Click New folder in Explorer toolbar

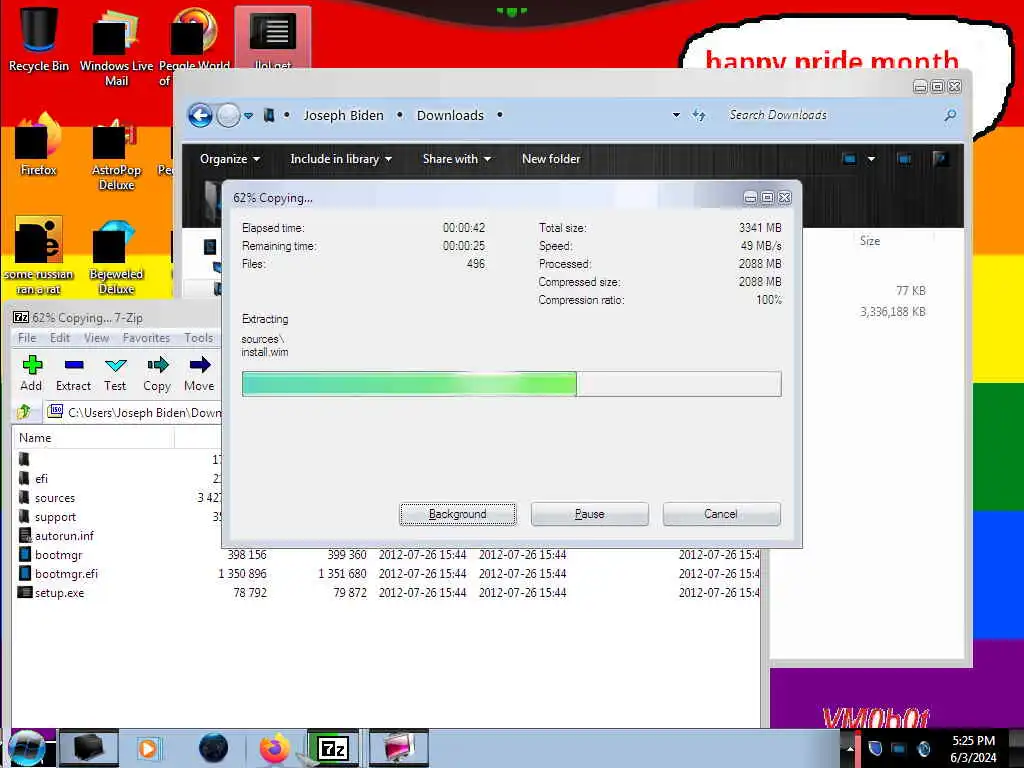coord(551,159)
